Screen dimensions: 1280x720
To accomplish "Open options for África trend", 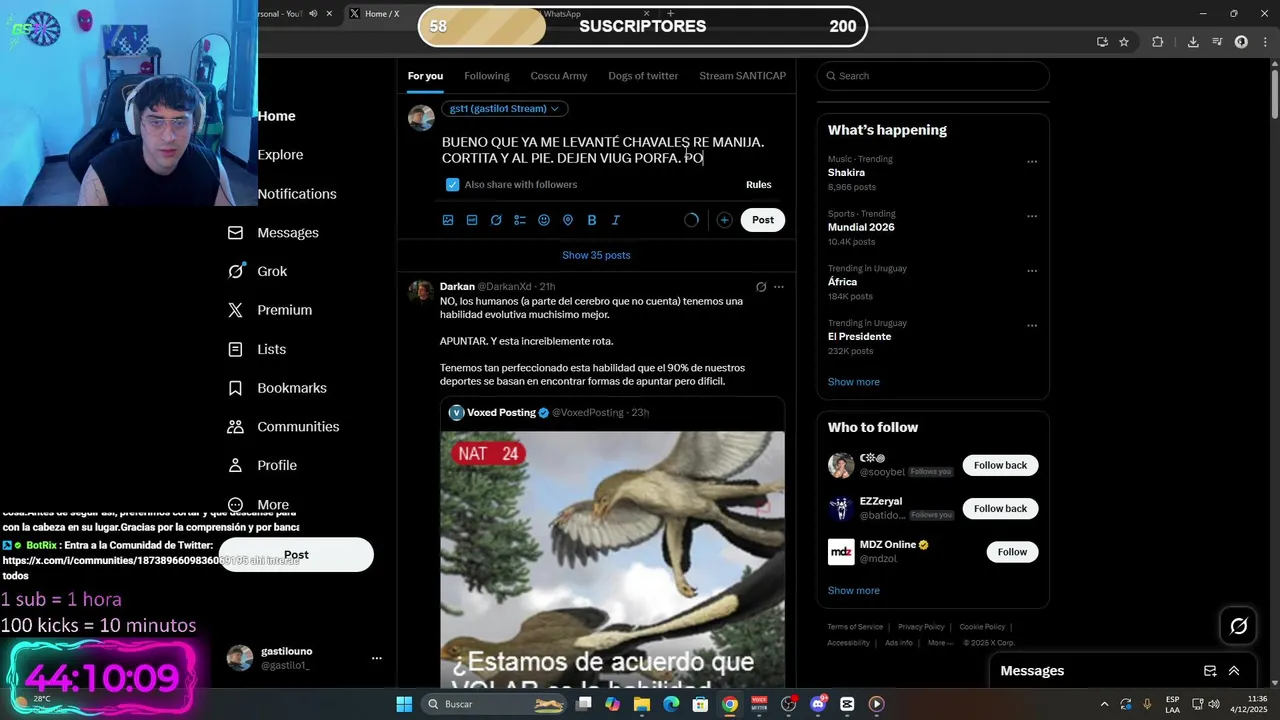I will point(1032,271).
